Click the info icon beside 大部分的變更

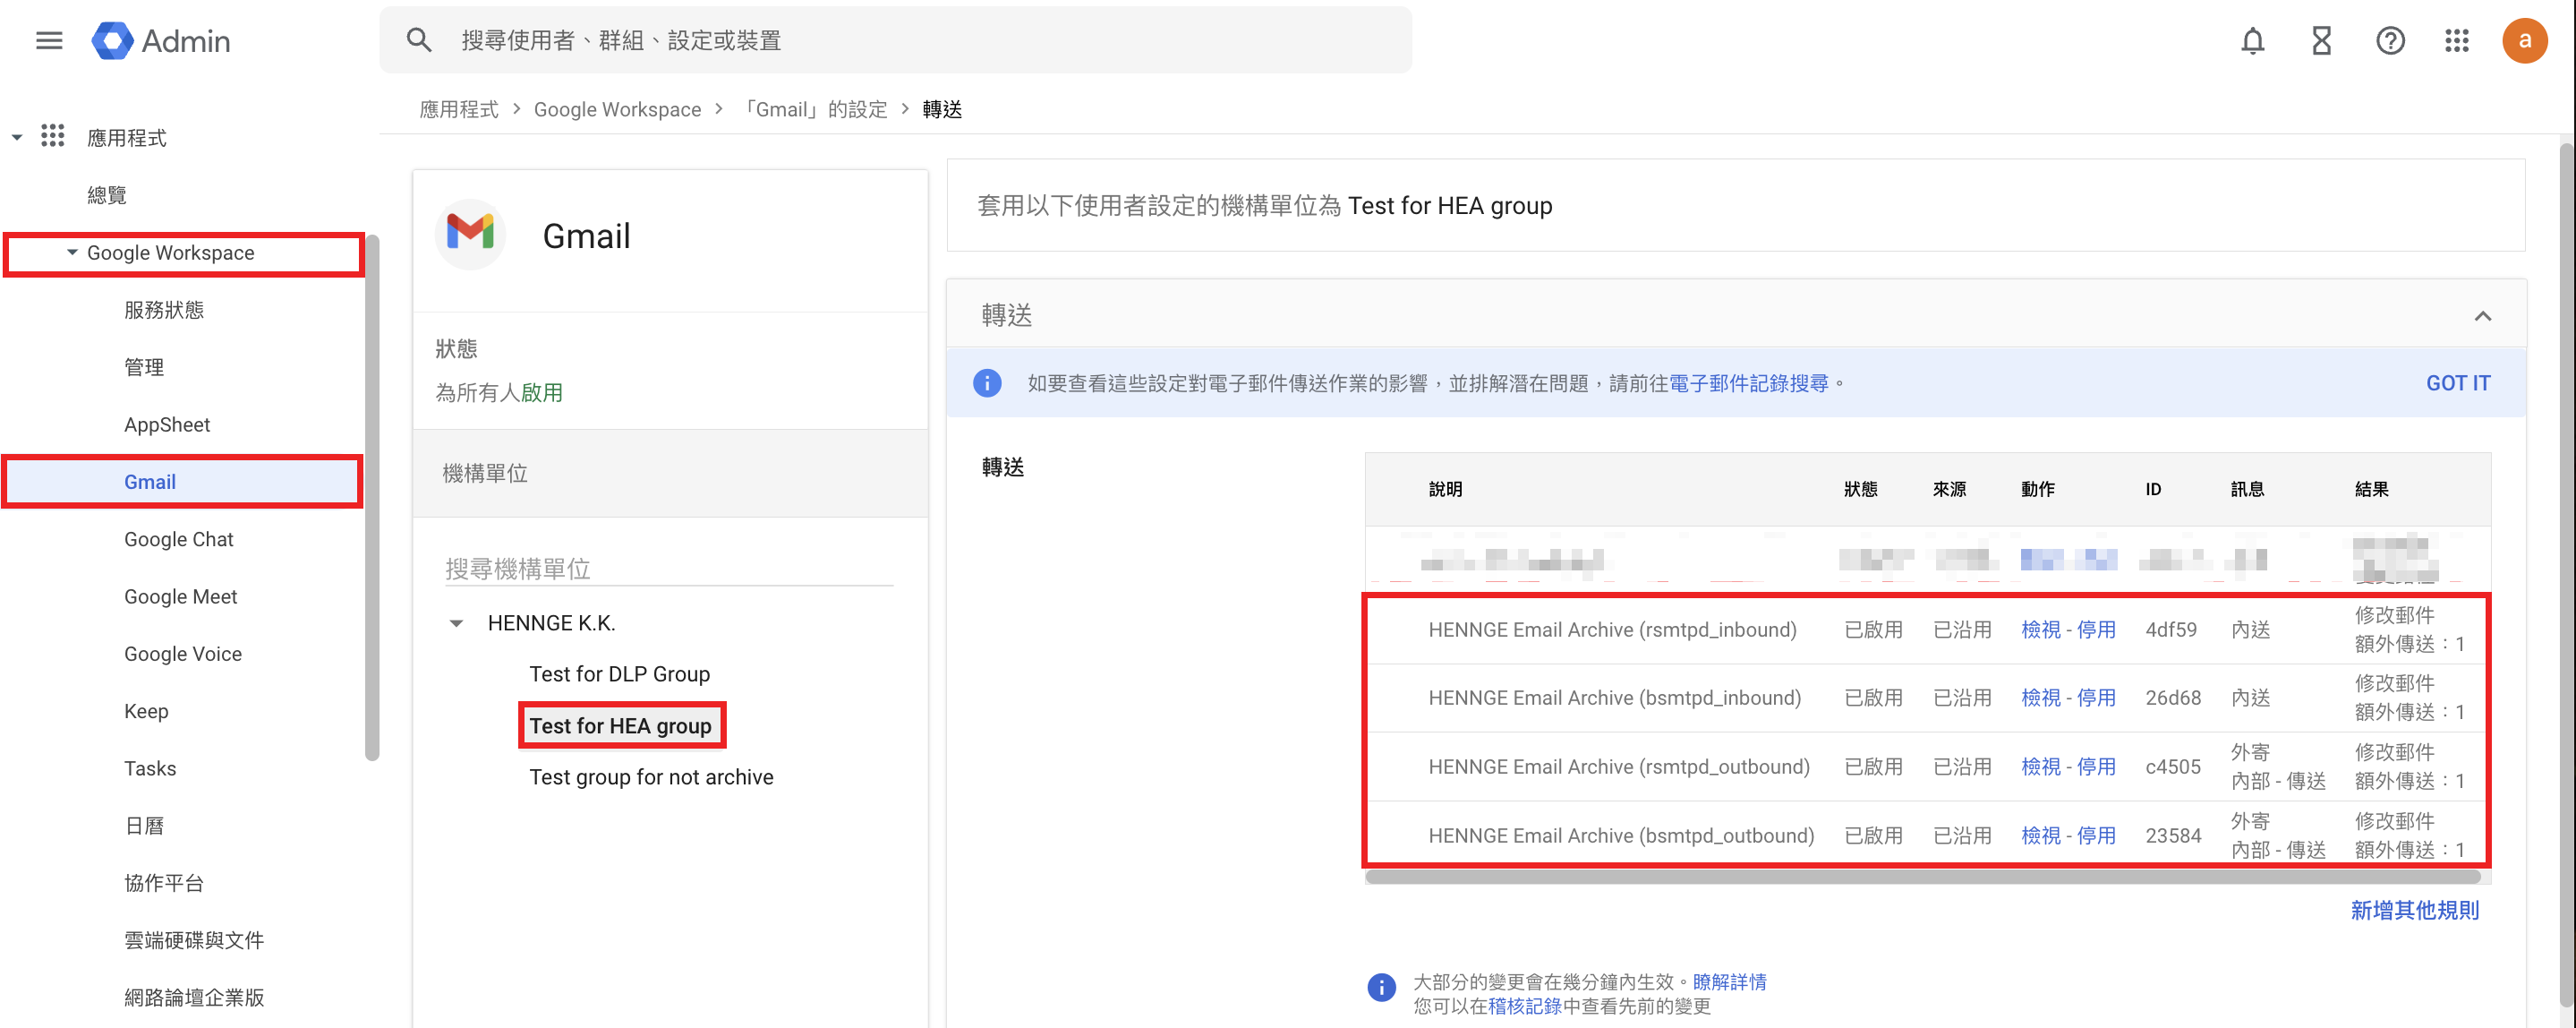pos(1381,988)
